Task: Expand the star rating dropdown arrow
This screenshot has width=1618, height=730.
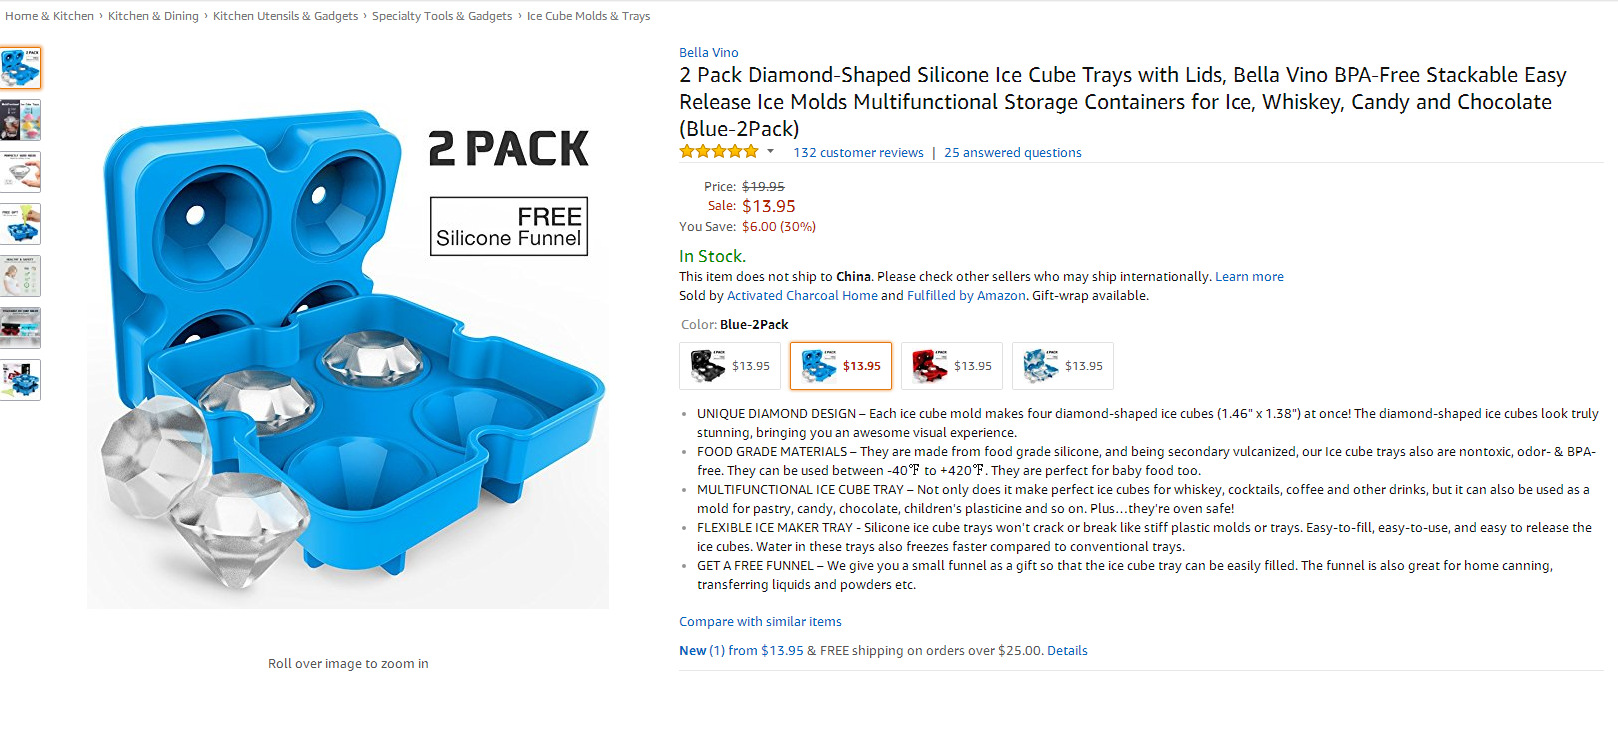Action: pos(770,152)
